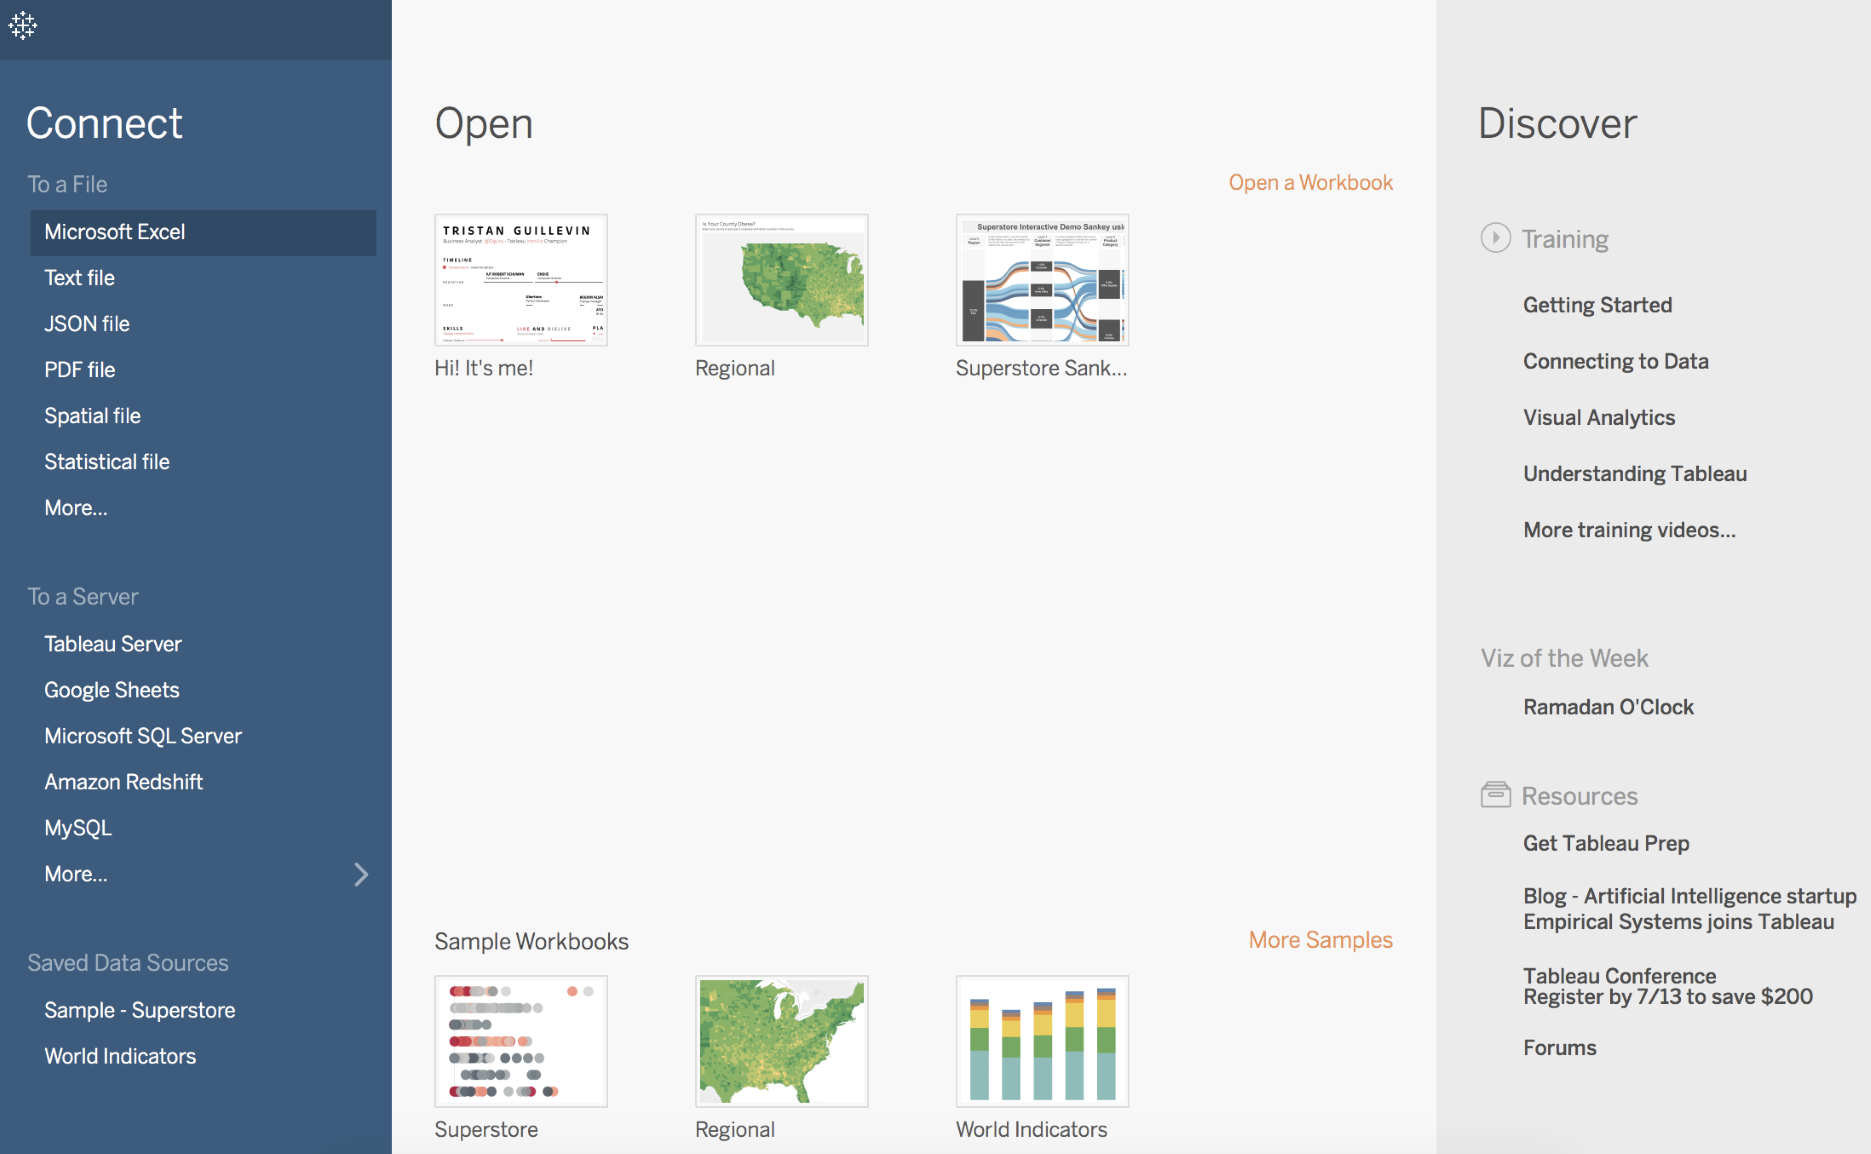The height and width of the screenshot is (1154, 1871).
Task: Click the Training play icon
Action: point(1495,238)
